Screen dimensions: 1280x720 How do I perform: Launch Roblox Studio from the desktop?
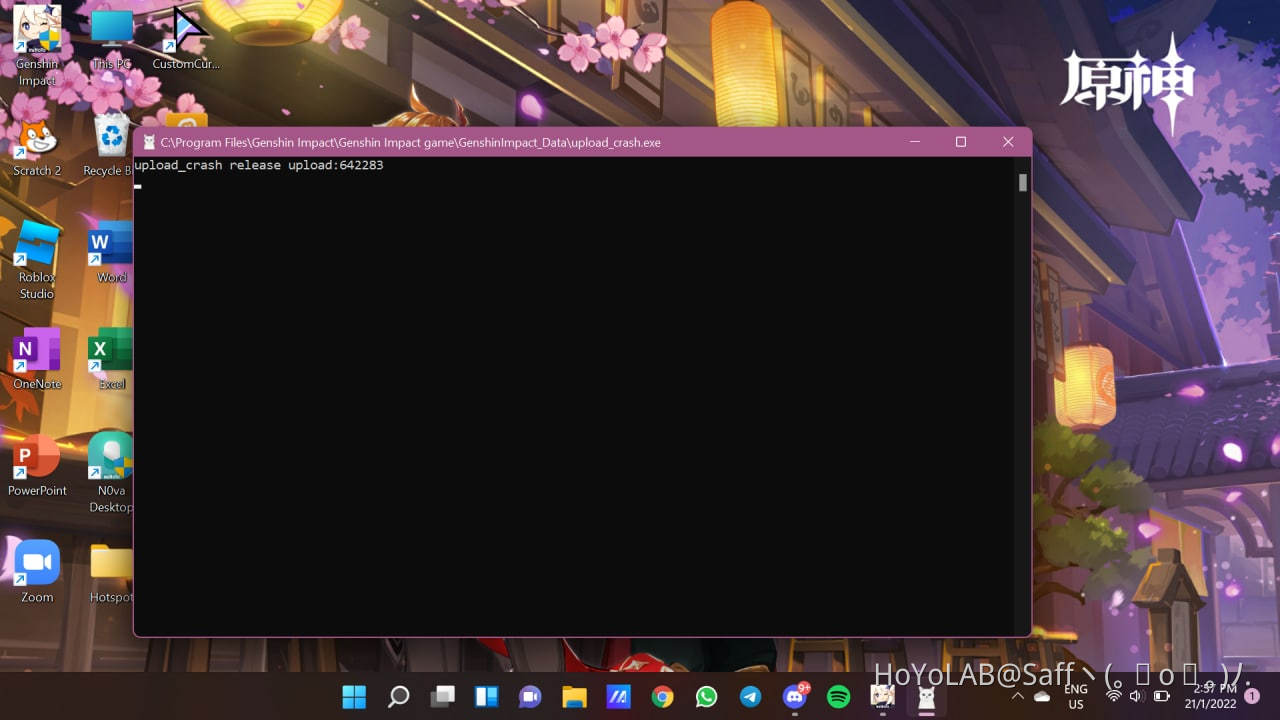tap(37, 245)
